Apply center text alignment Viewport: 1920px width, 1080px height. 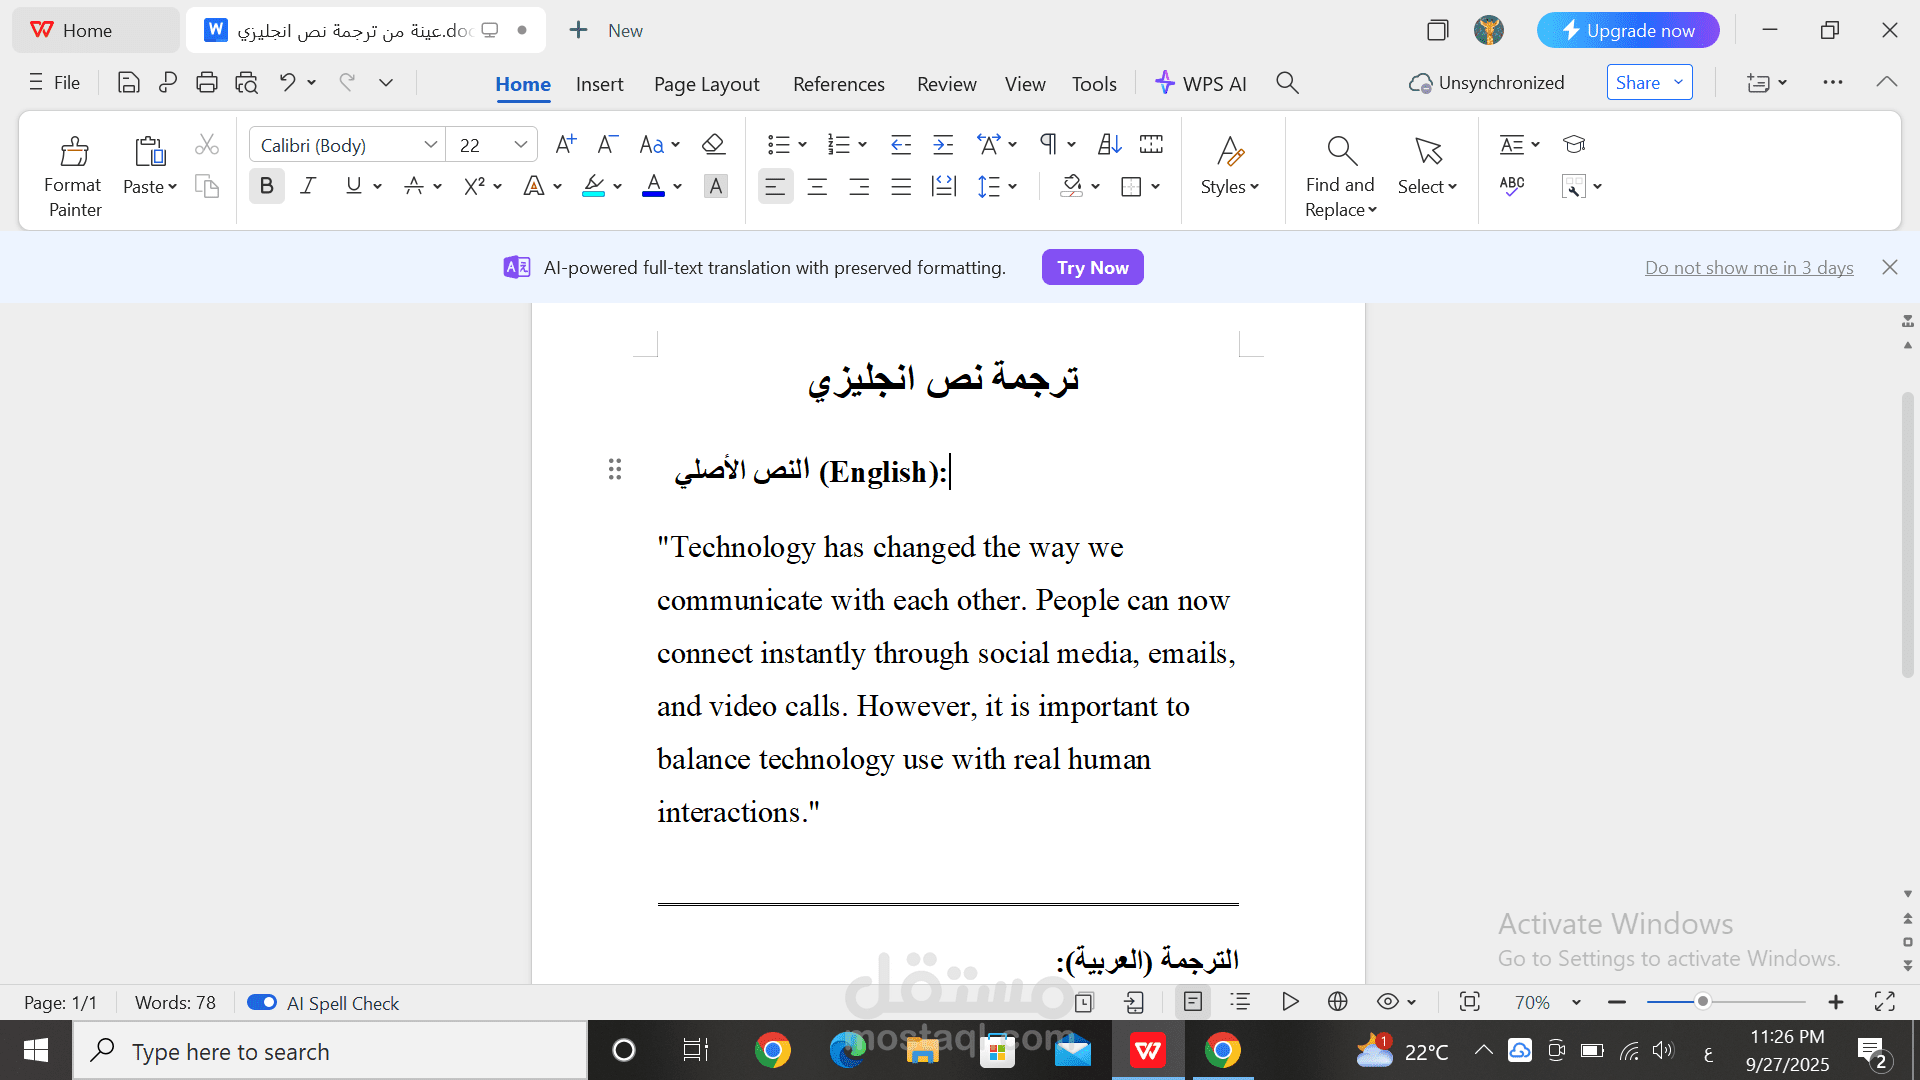tap(817, 187)
